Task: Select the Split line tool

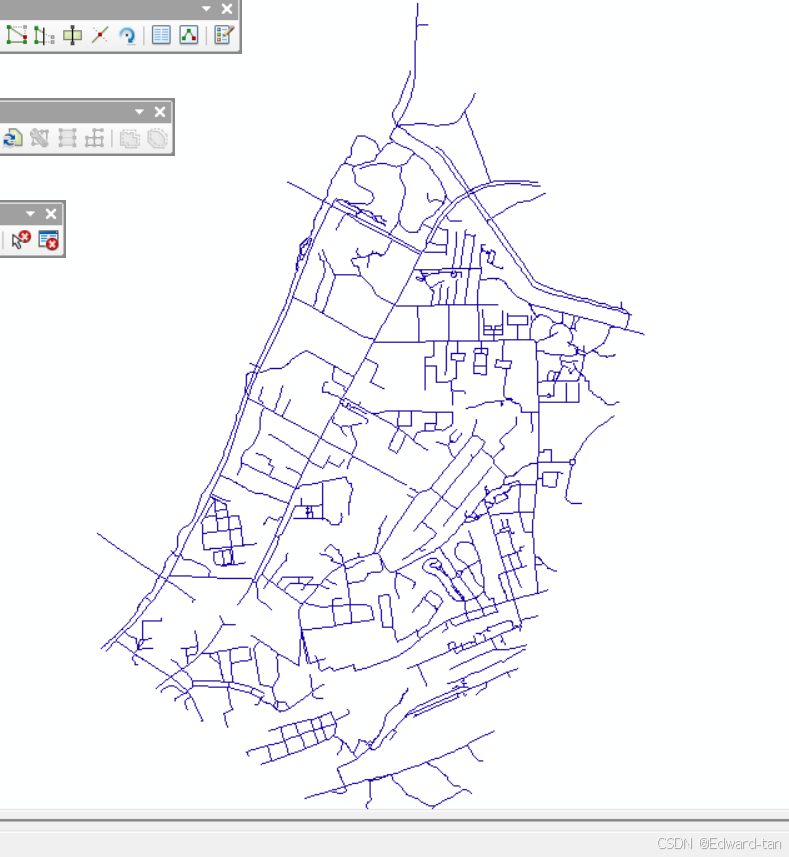Action: (x=99, y=35)
